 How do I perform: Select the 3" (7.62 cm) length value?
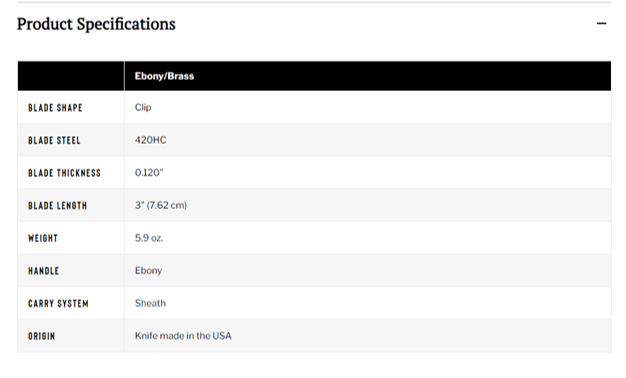coord(160,205)
